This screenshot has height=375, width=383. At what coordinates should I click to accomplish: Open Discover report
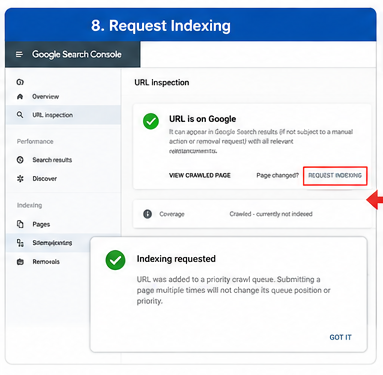click(45, 179)
